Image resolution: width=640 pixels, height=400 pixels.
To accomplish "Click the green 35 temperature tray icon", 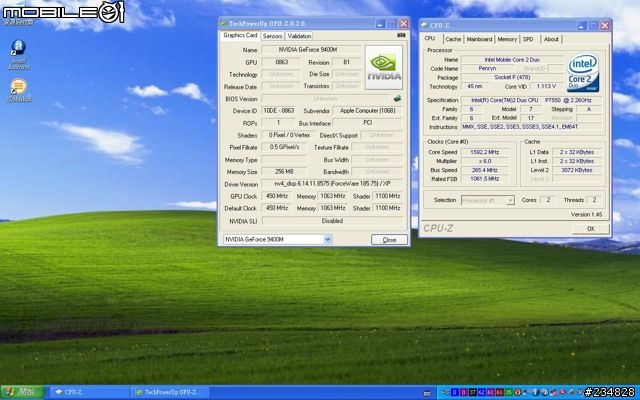I will (x=509, y=392).
